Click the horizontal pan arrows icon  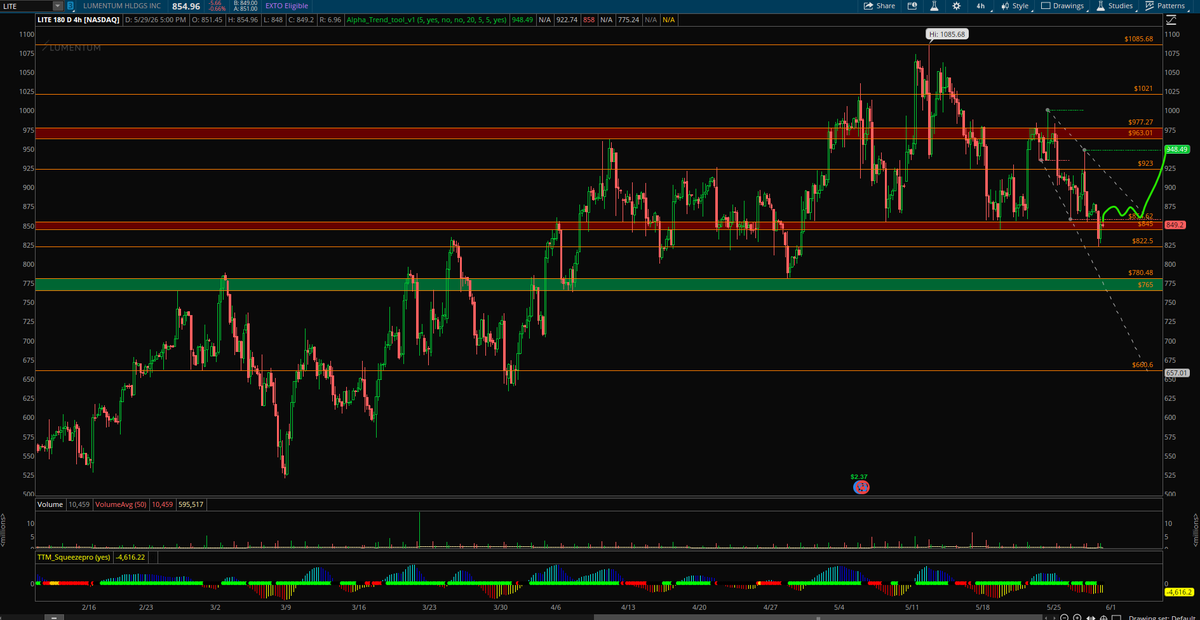coord(1091,617)
